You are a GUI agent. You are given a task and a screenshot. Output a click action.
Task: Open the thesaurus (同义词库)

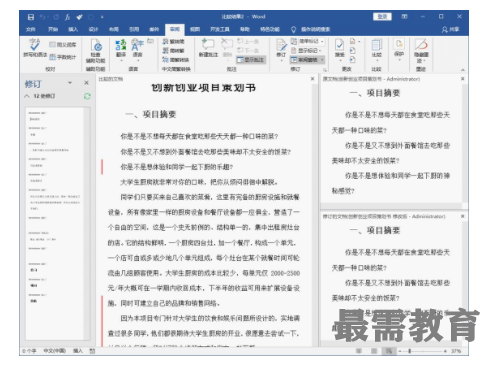(63, 44)
